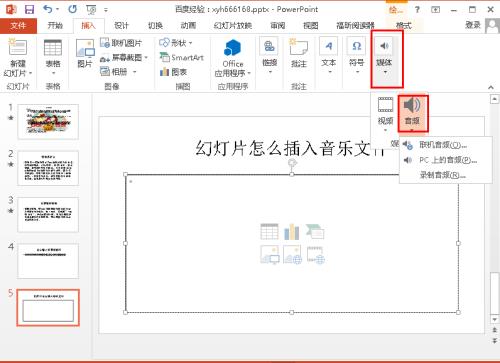Expand the 屏幕截图 dropdown arrow

click(146, 58)
